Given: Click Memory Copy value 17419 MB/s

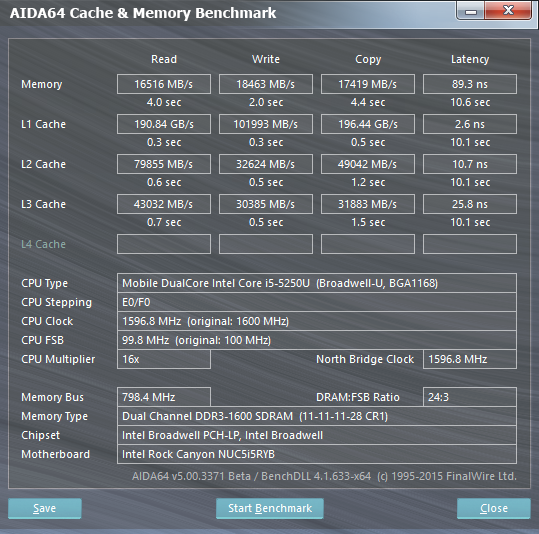Looking at the screenshot, I should tap(368, 84).
